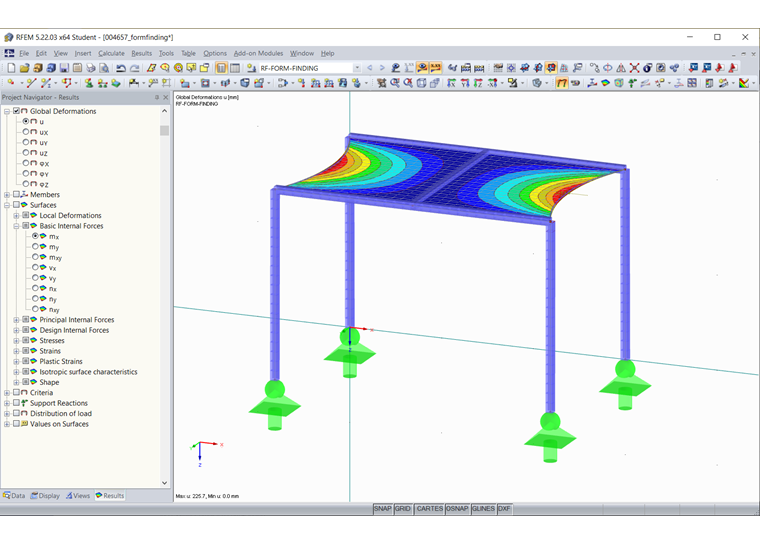Open the RF-FORM-FINDING load case dropdown
Screen dimensions: 760x545
click(357, 68)
